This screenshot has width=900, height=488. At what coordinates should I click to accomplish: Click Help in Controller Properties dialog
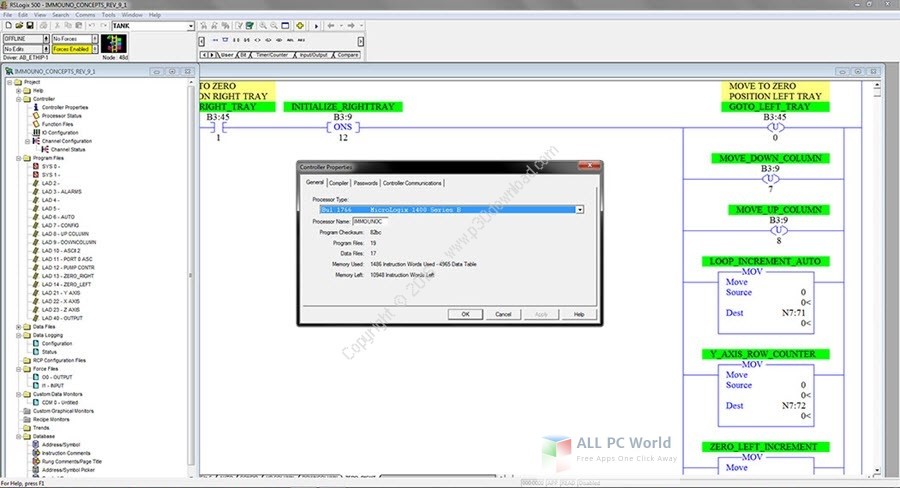(579, 315)
